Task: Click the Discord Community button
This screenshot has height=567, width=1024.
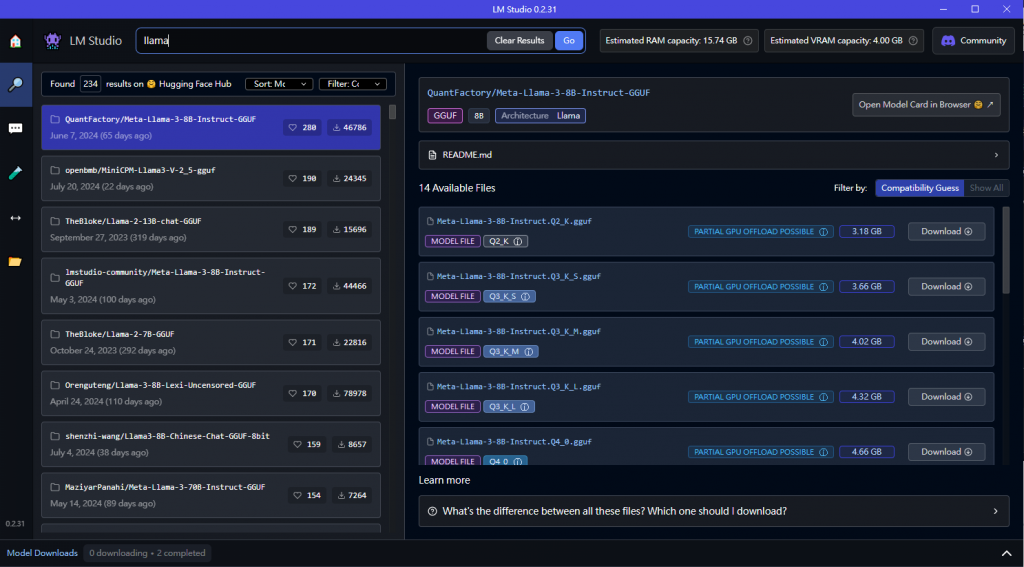Action: click(973, 40)
